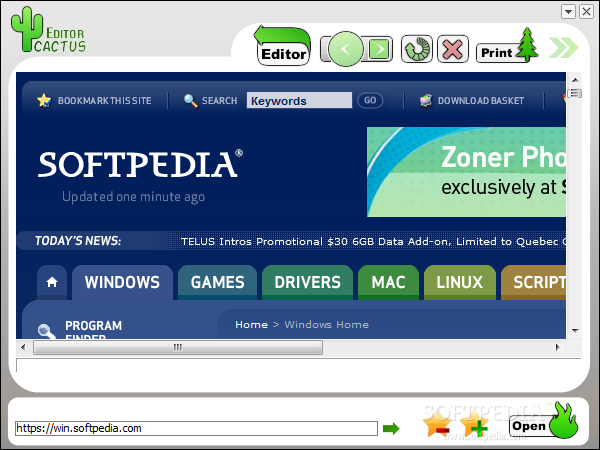Open the Editor with the green arrow button
Screen dimensions: 600x450
(283, 46)
